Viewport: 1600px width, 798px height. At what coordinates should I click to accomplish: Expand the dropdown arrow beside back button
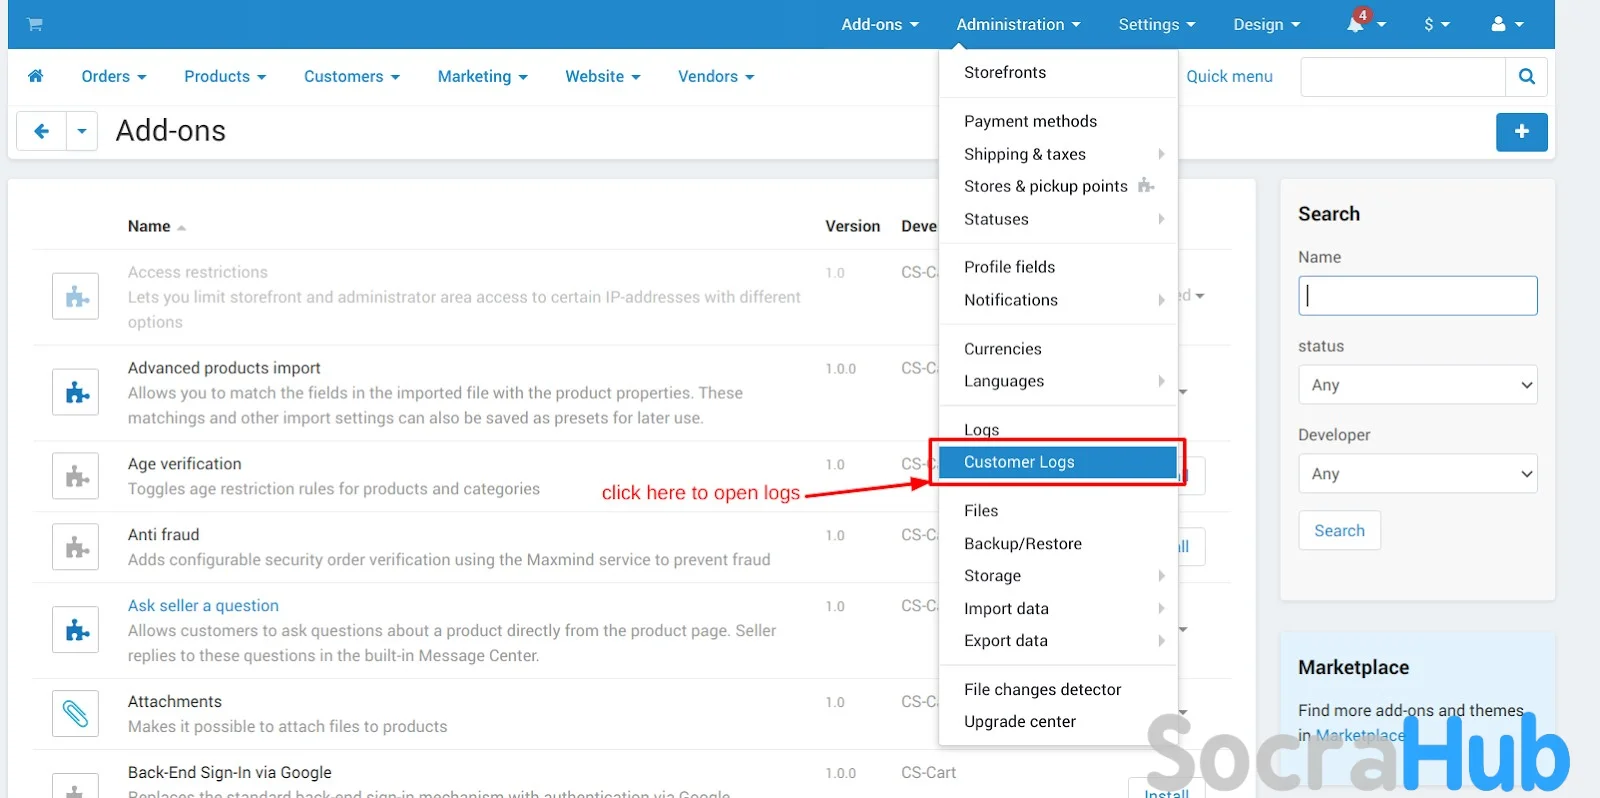point(82,131)
